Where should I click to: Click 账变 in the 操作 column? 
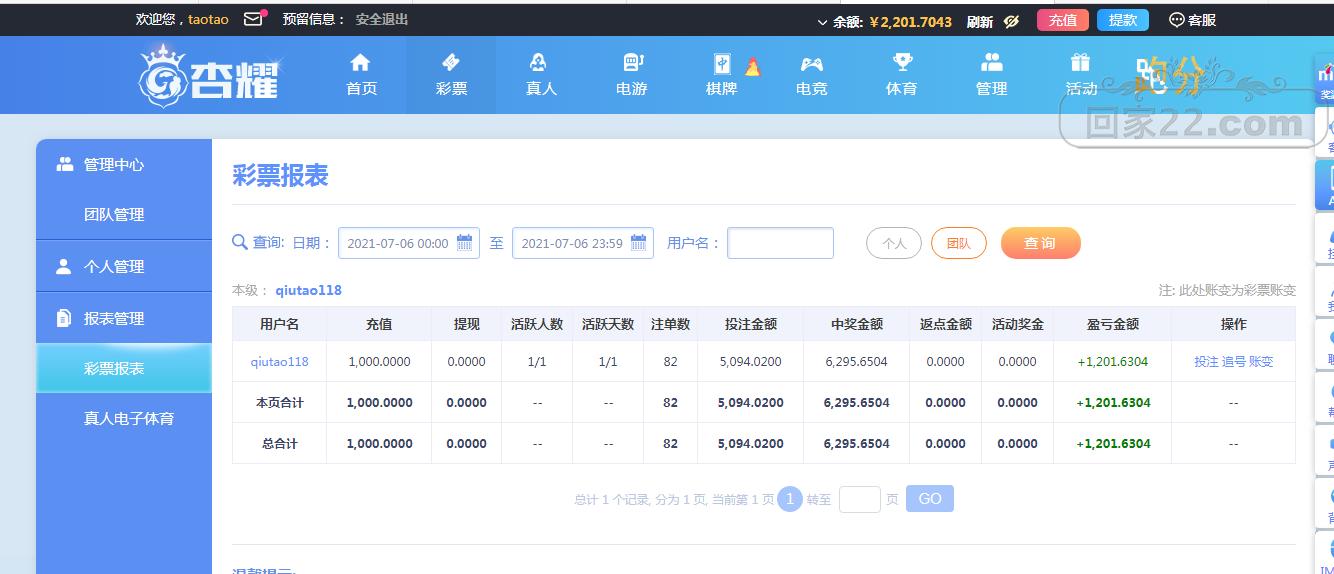pos(1261,362)
